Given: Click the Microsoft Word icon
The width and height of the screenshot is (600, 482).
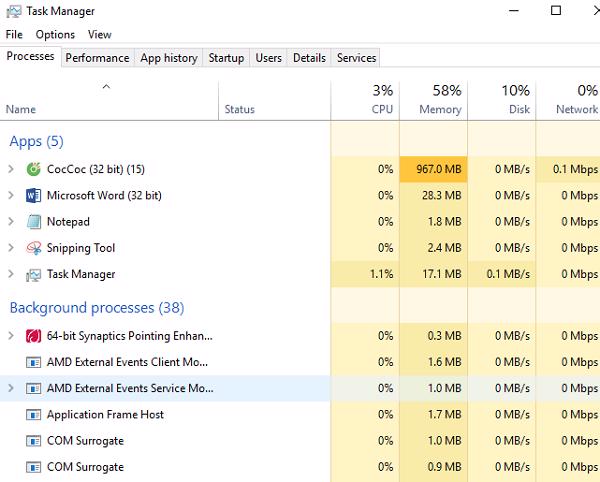Looking at the screenshot, I should coord(33,195).
